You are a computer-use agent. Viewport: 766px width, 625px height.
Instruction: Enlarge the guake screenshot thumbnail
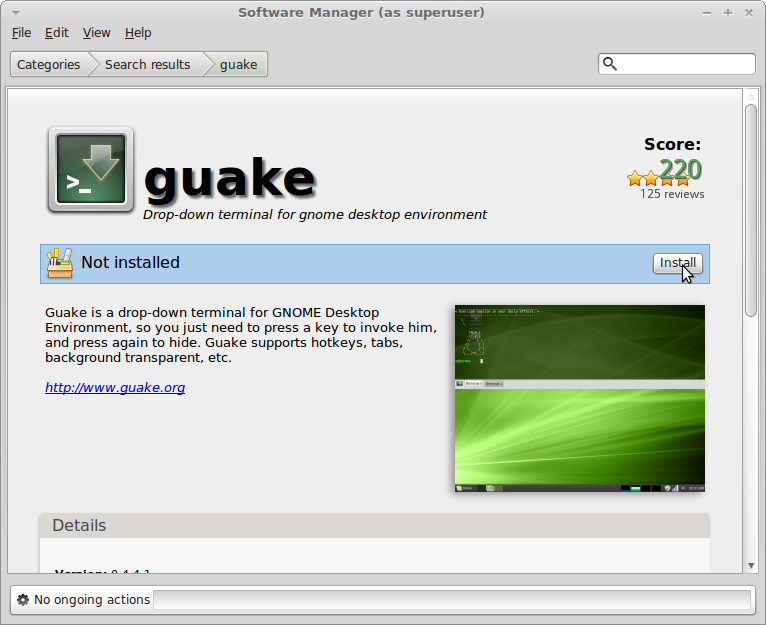[580, 398]
